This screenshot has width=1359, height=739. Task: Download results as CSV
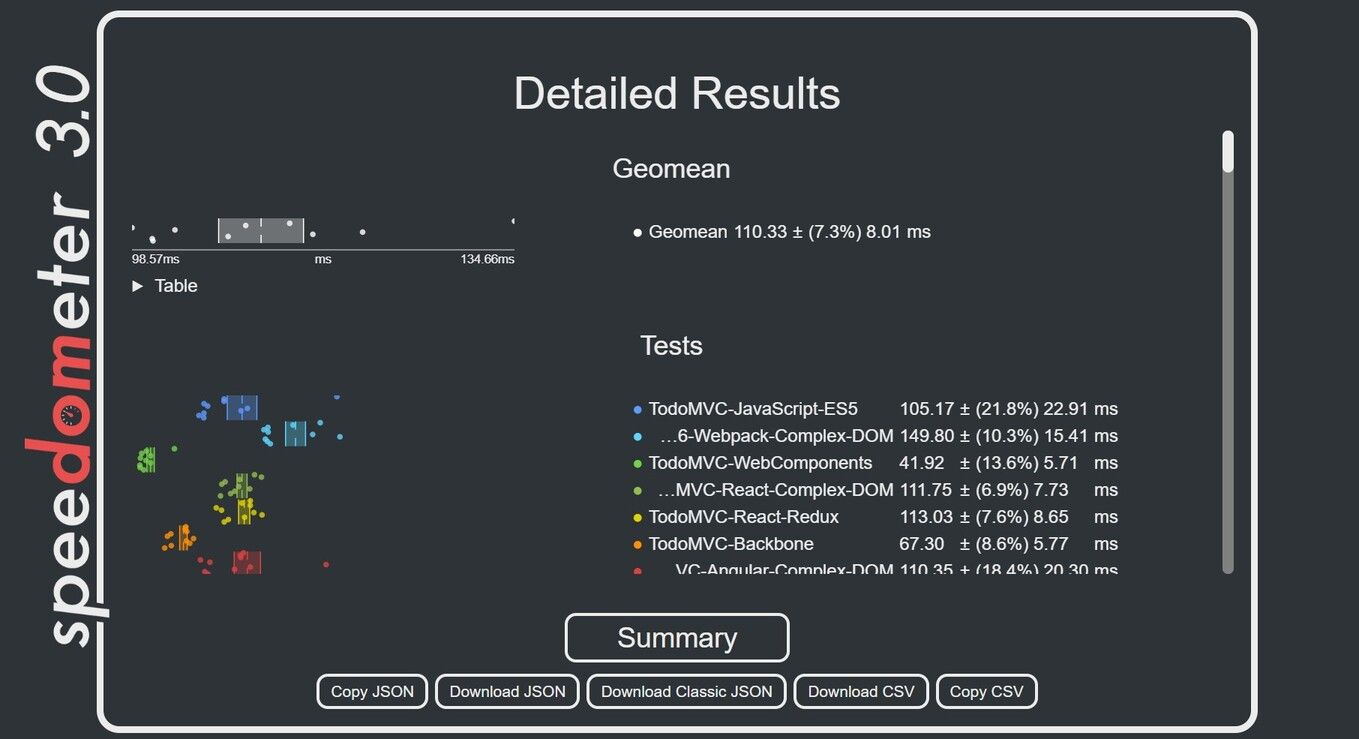click(x=860, y=691)
